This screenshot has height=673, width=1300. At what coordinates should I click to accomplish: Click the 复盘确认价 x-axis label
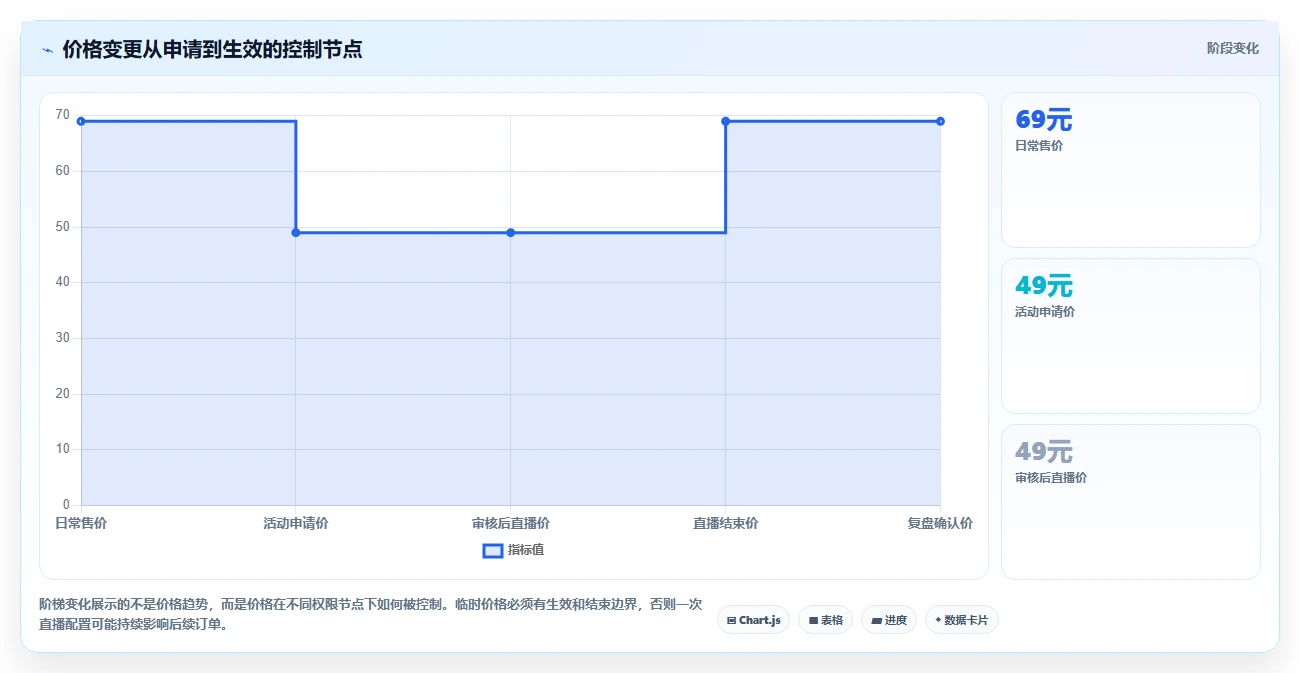(x=940, y=523)
